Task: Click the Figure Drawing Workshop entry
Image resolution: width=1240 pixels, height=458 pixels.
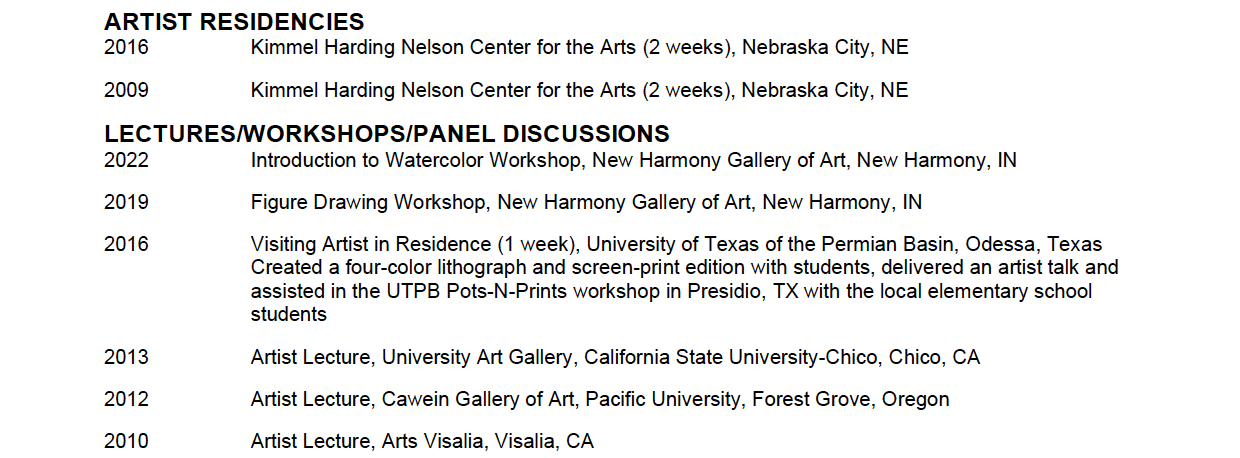Action: [x=586, y=202]
